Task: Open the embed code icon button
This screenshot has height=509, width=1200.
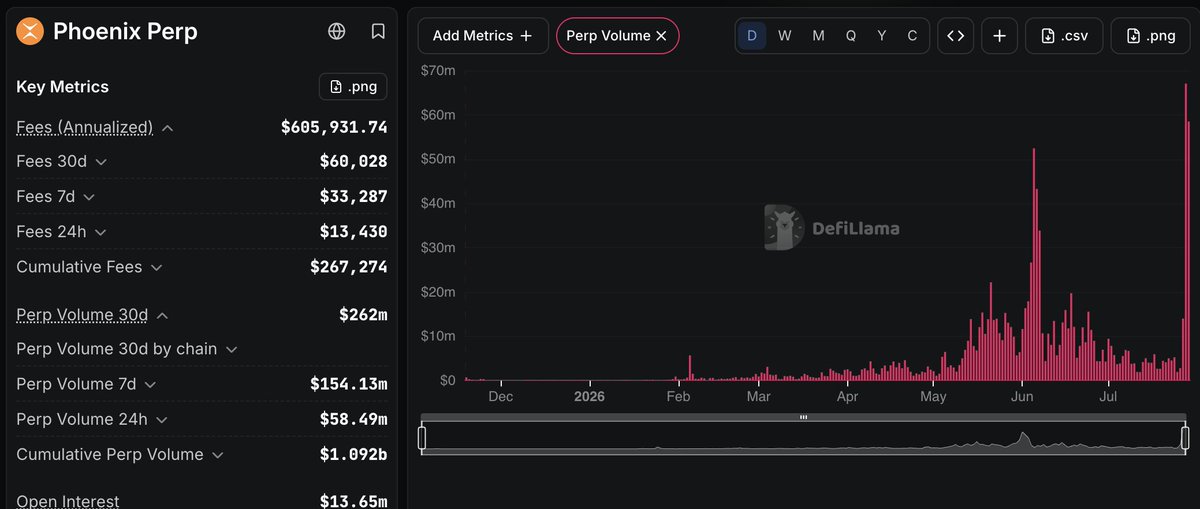Action: [x=955, y=36]
